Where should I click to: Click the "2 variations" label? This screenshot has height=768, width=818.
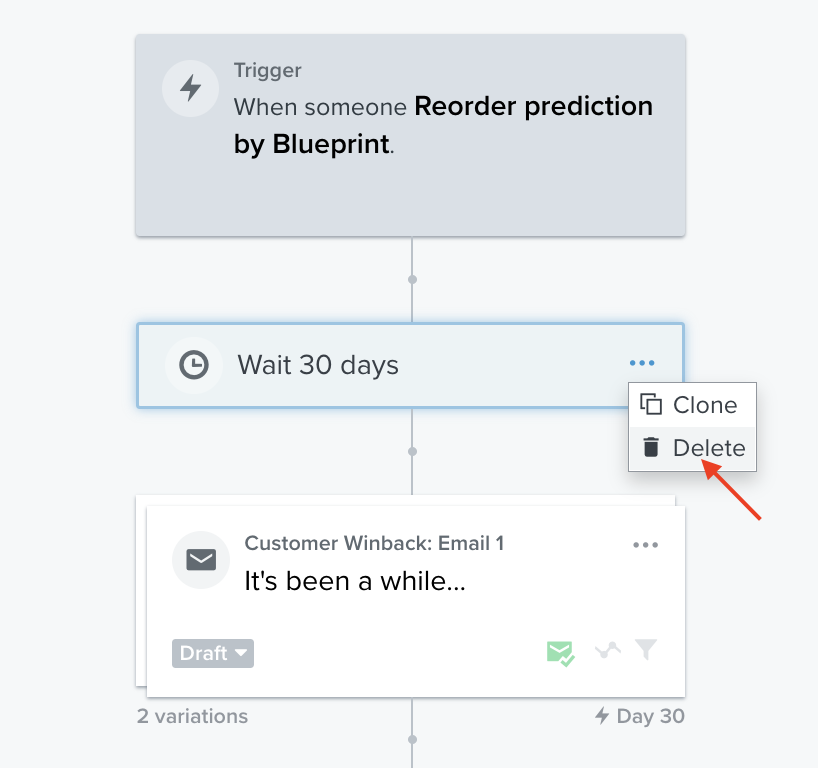pyautogui.click(x=192, y=716)
